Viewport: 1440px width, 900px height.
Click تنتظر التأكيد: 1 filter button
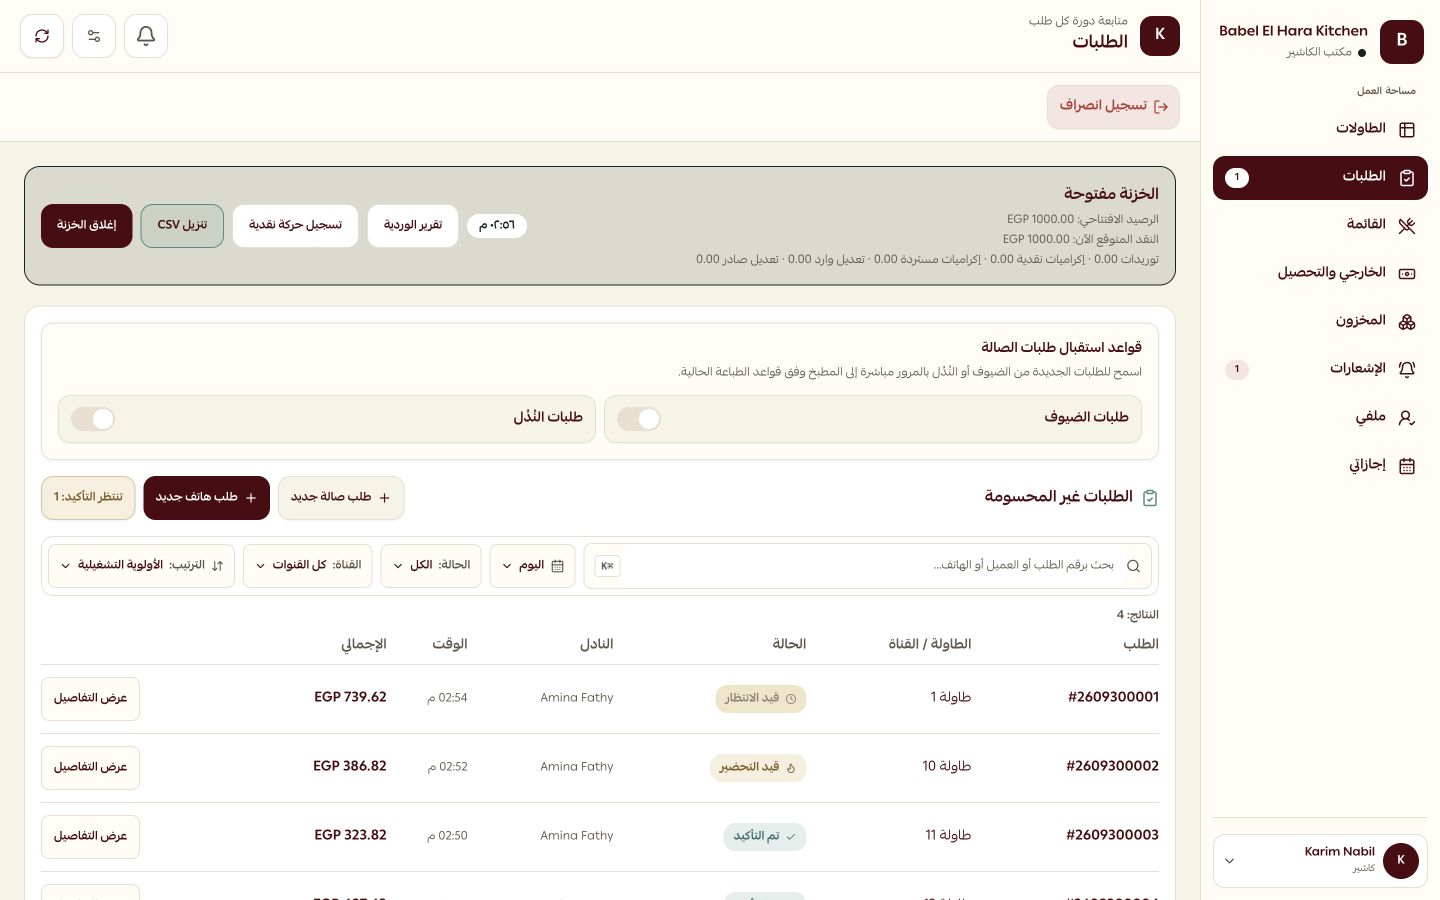[x=88, y=498]
